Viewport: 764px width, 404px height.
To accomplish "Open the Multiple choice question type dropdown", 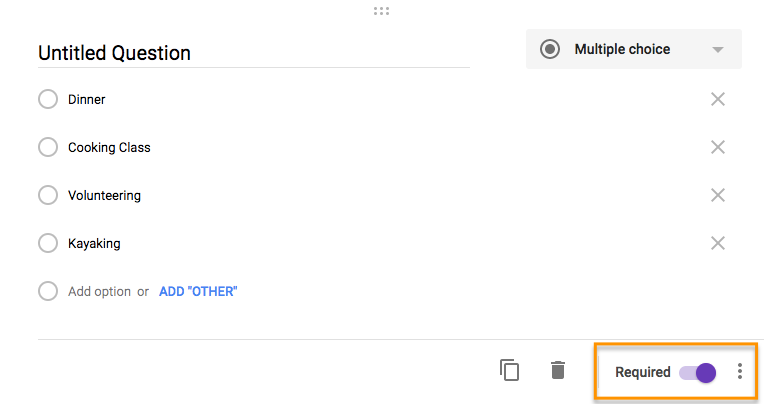I will (633, 49).
